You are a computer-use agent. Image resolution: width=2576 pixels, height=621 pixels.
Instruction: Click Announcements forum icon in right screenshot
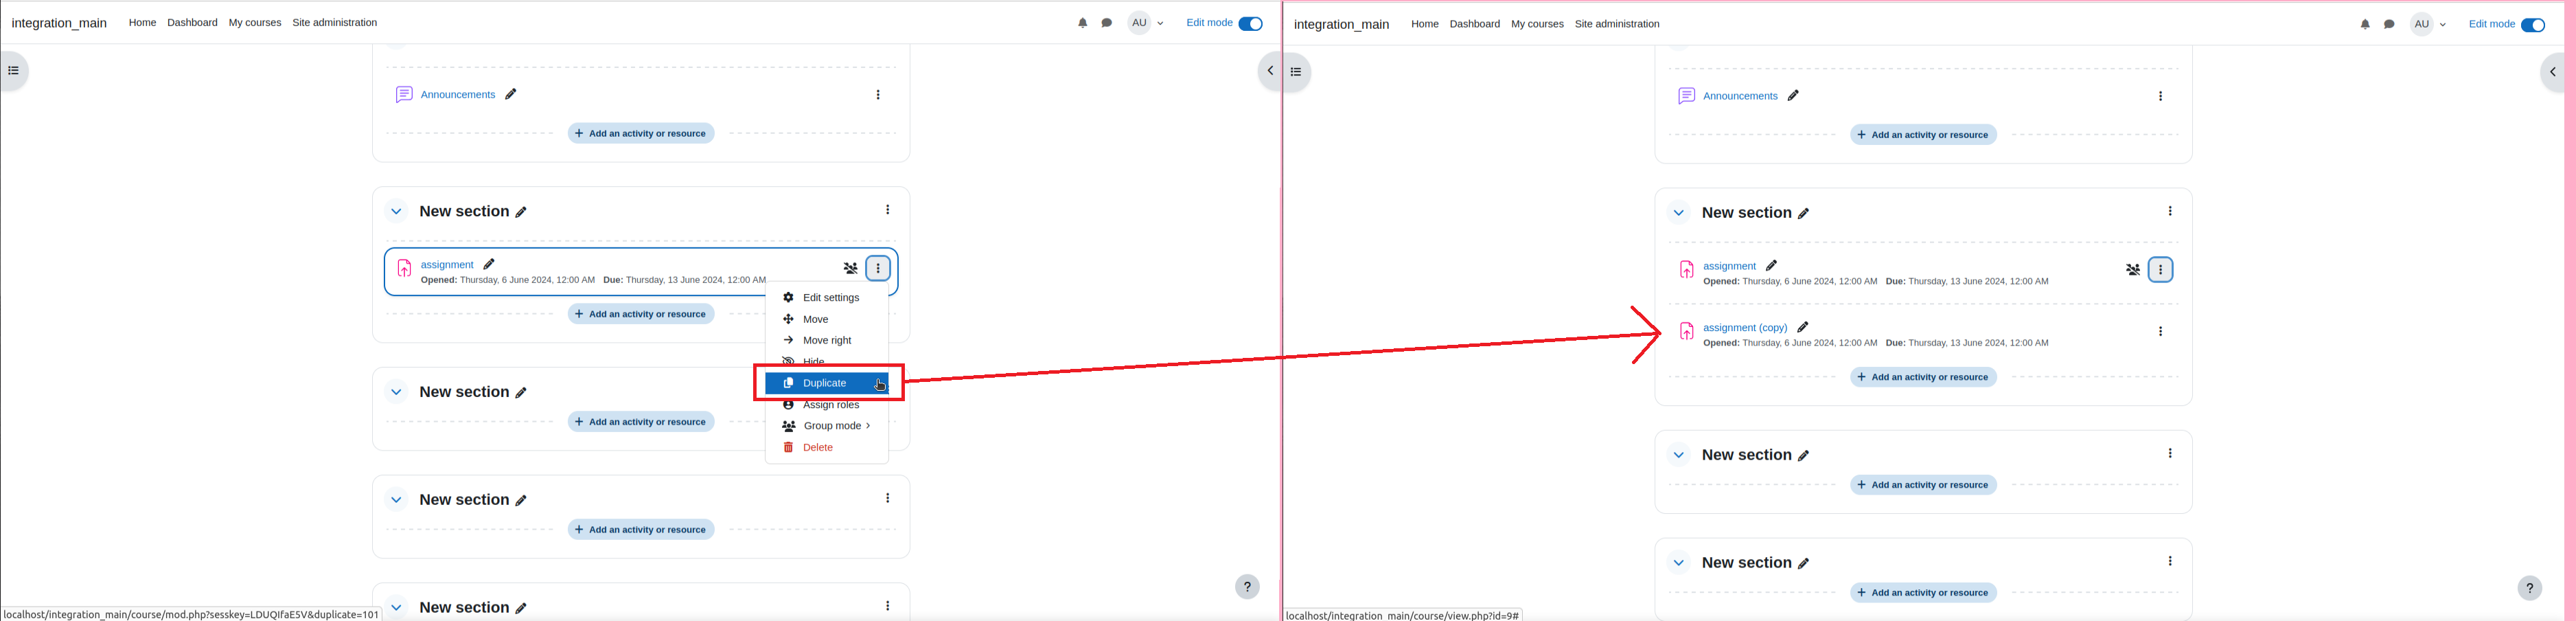(1686, 96)
